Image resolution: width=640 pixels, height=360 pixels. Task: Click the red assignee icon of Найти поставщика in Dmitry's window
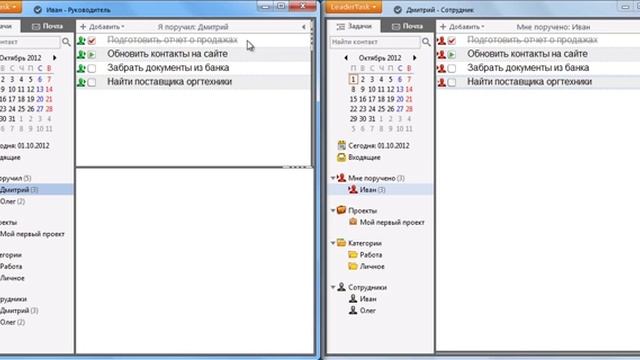[441, 82]
